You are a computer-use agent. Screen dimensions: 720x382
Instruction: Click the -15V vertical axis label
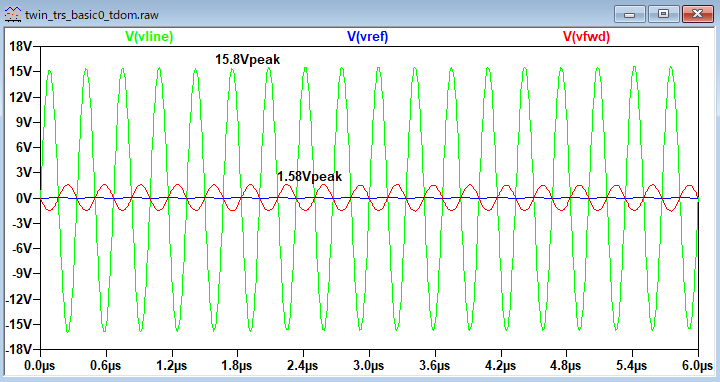point(18,324)
